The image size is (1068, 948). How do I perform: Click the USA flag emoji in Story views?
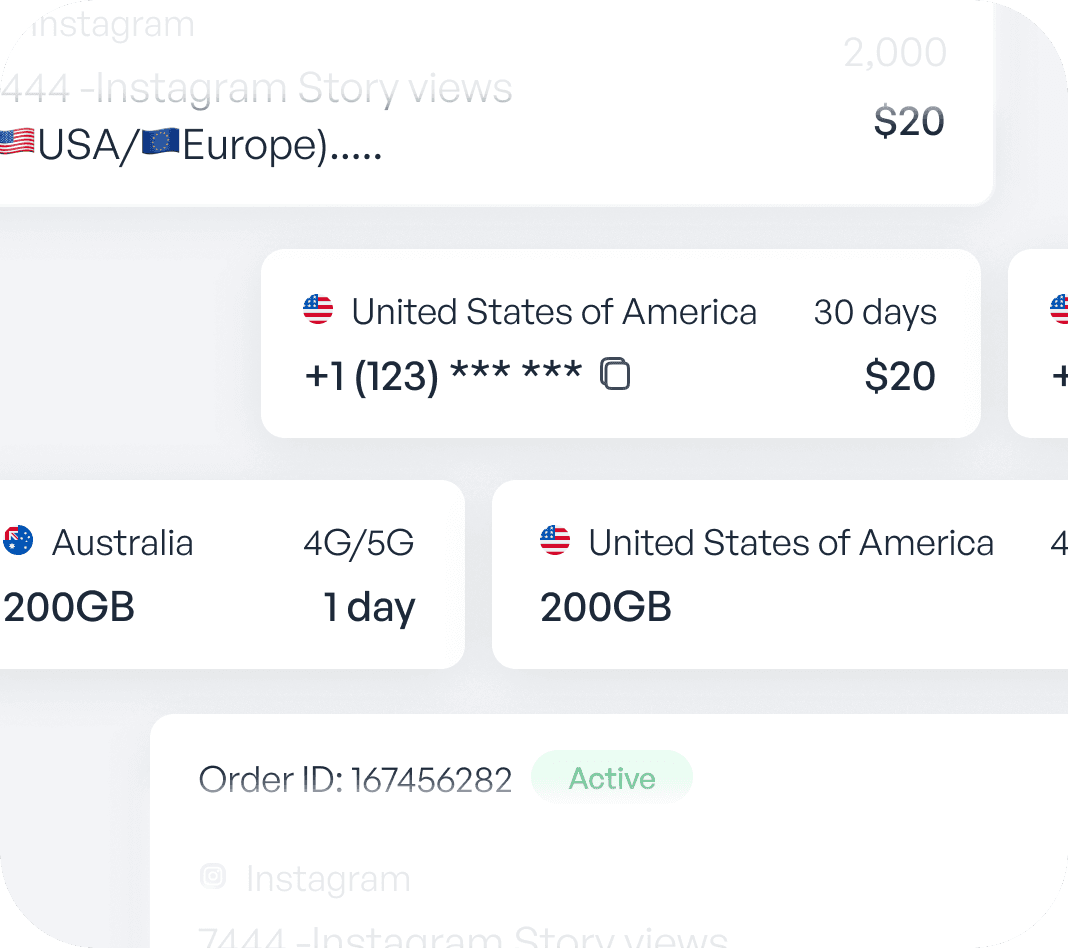(17, 143)
